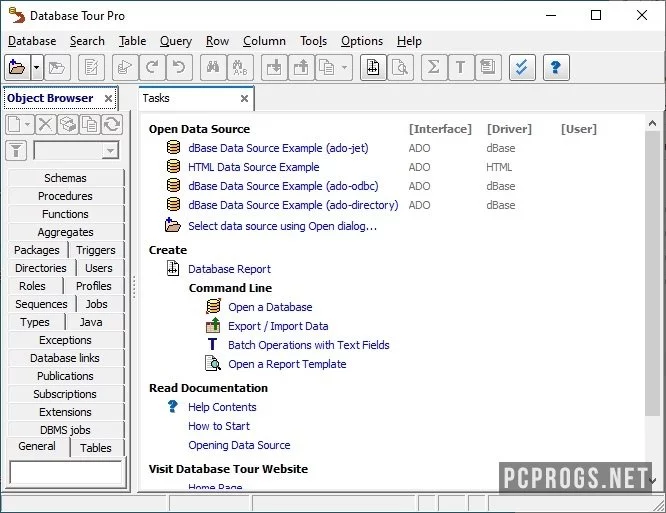This screenshot has width=666, height=513.
Task: Open the Table menu
Action: (133, 41)
